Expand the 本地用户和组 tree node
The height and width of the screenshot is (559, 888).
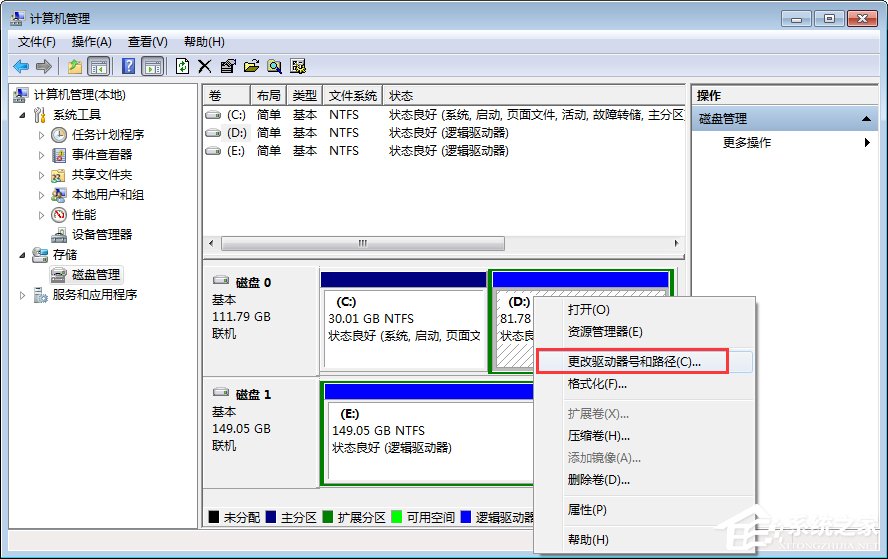tap(41, 195)
